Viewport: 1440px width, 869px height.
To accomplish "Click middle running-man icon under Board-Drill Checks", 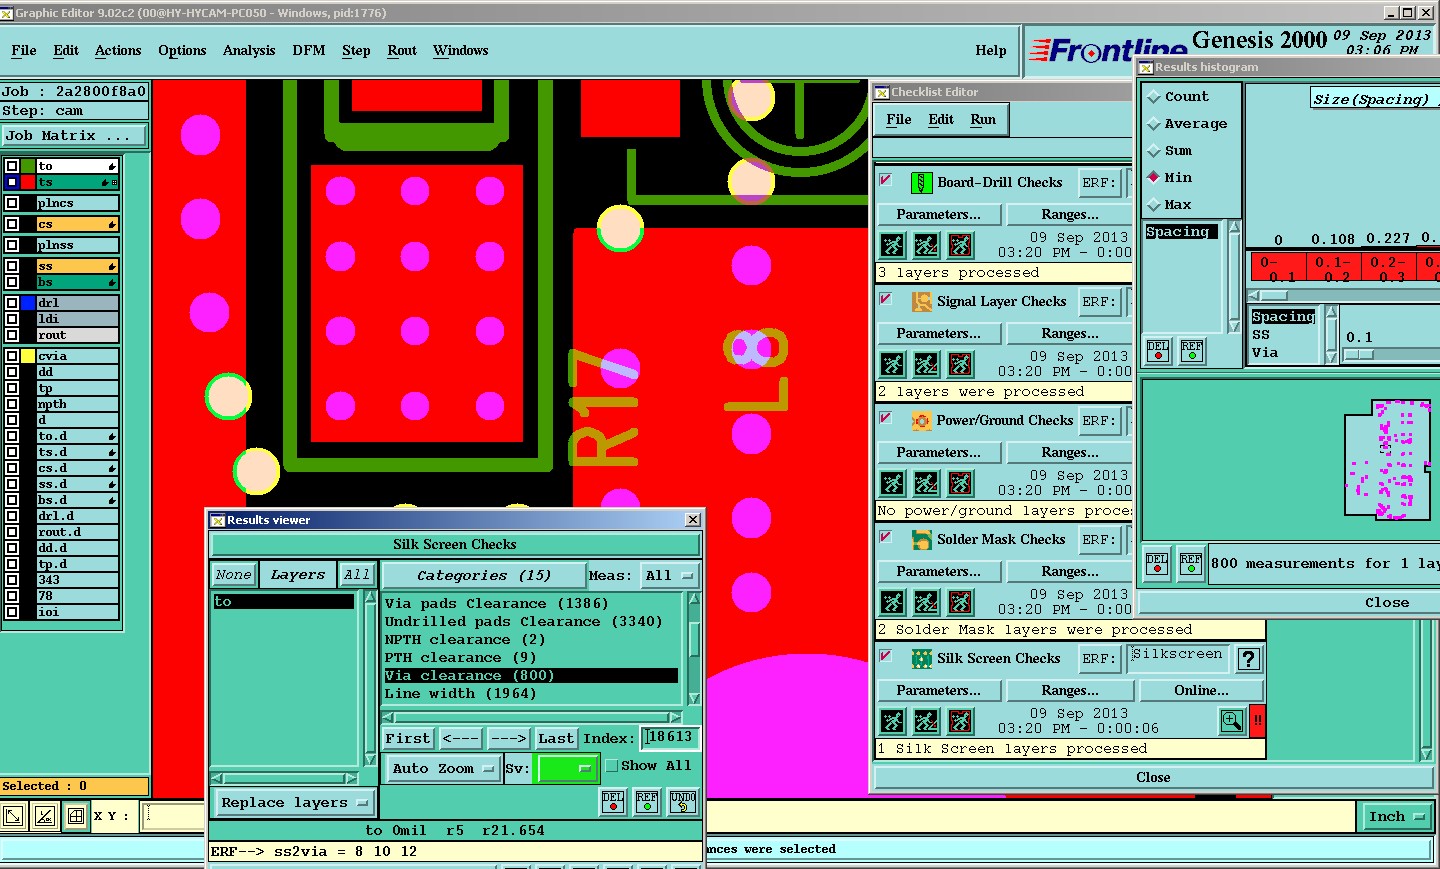I will pos(927,245).
